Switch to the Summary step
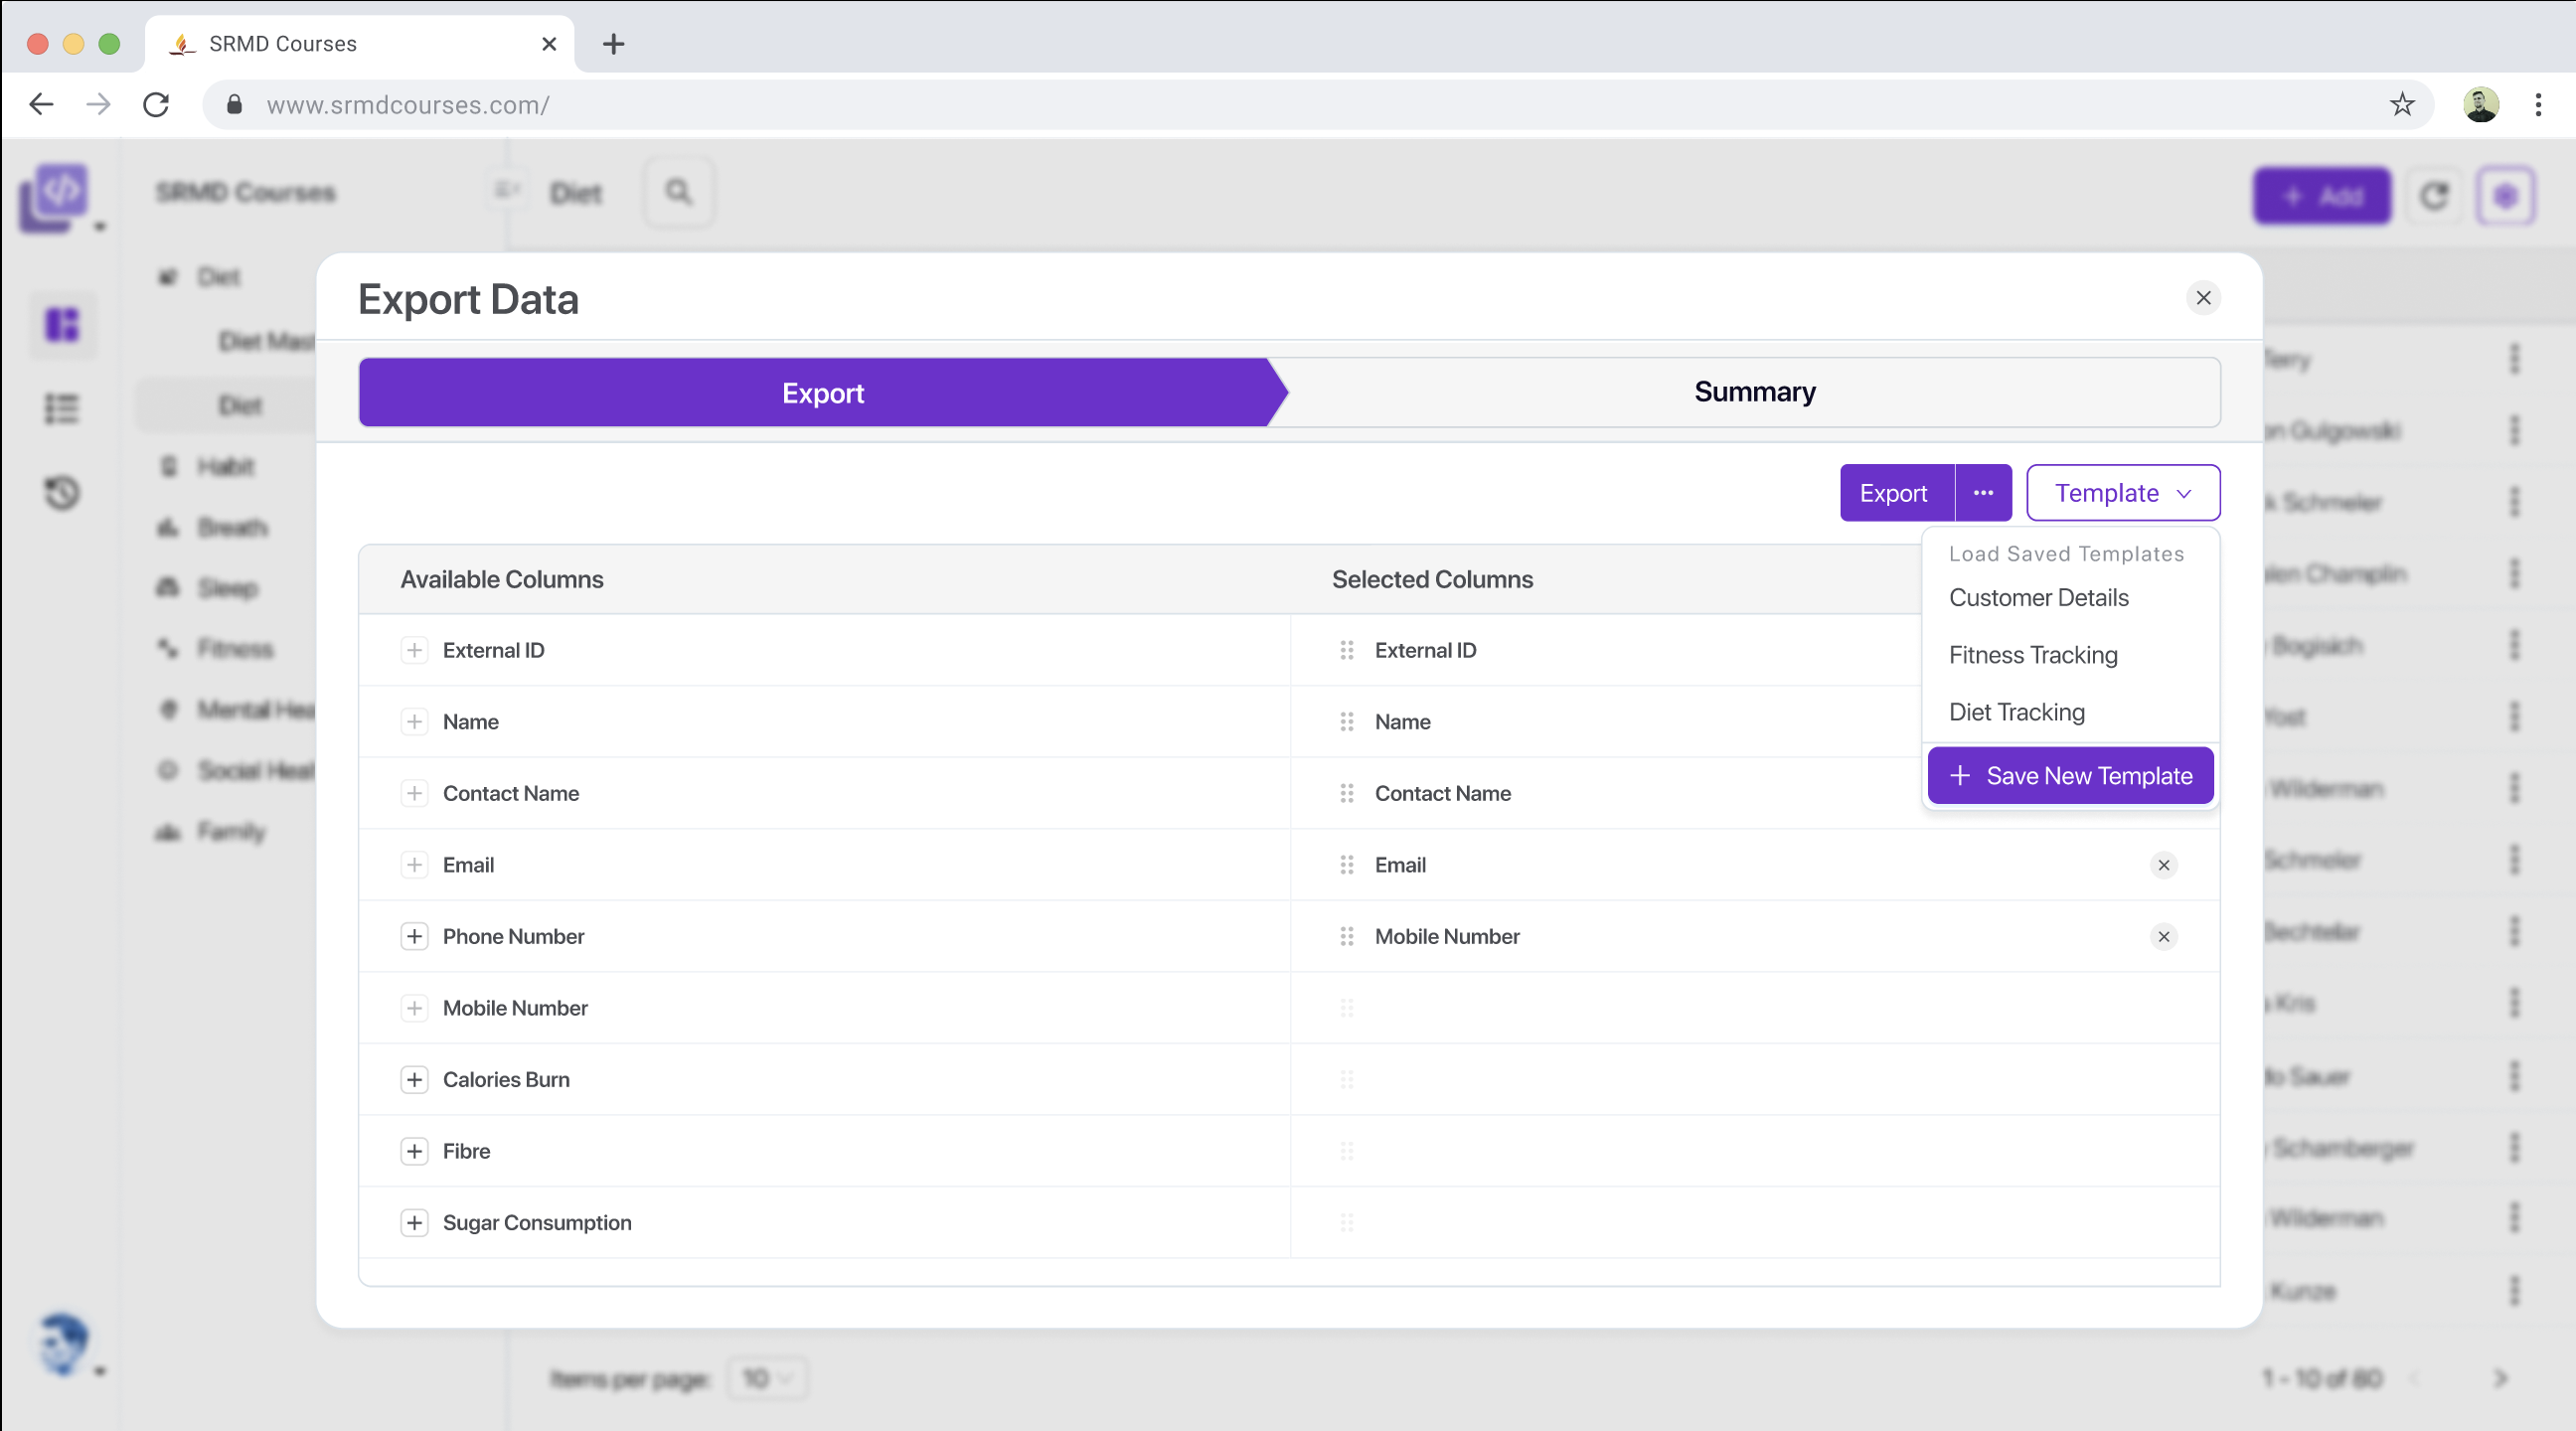This screenshot has height=1431, width=2576. tap(1753, 392)
